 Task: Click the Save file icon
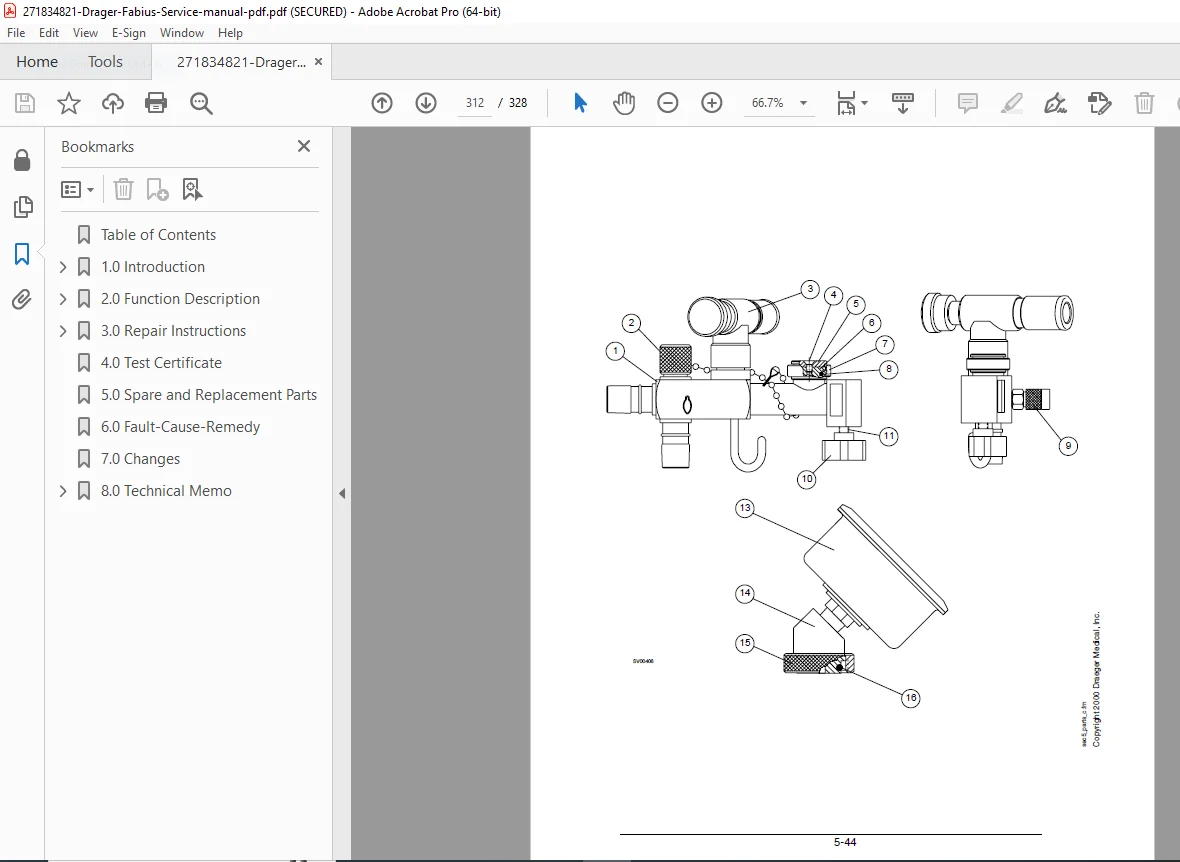tap(25, 103)
